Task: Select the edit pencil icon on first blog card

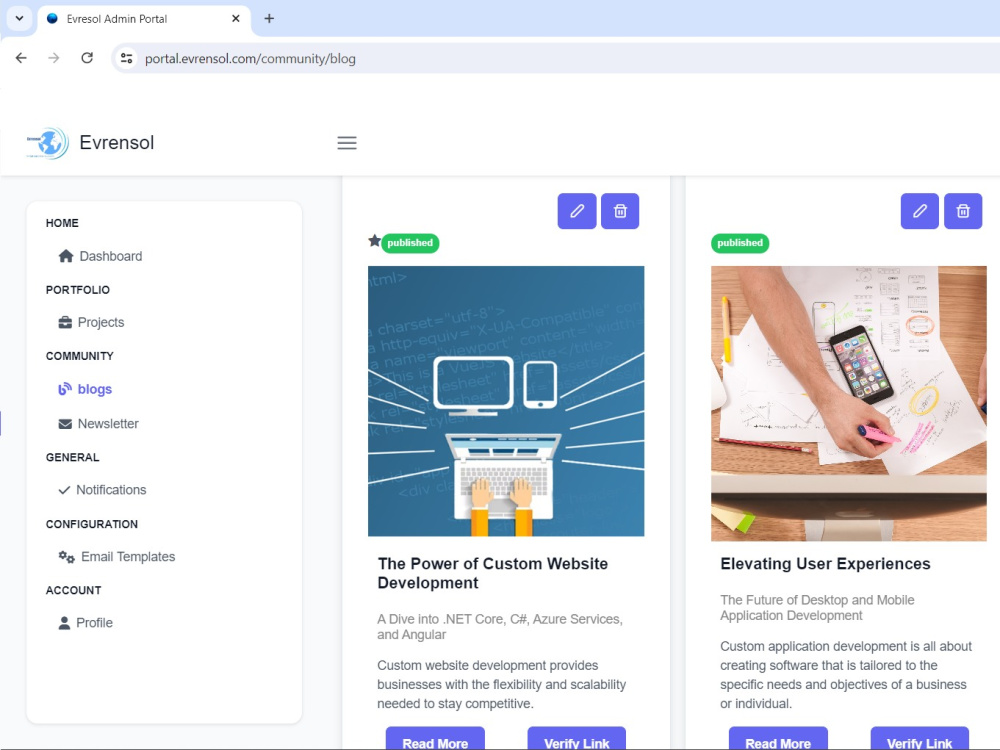Action: (577, 211)
